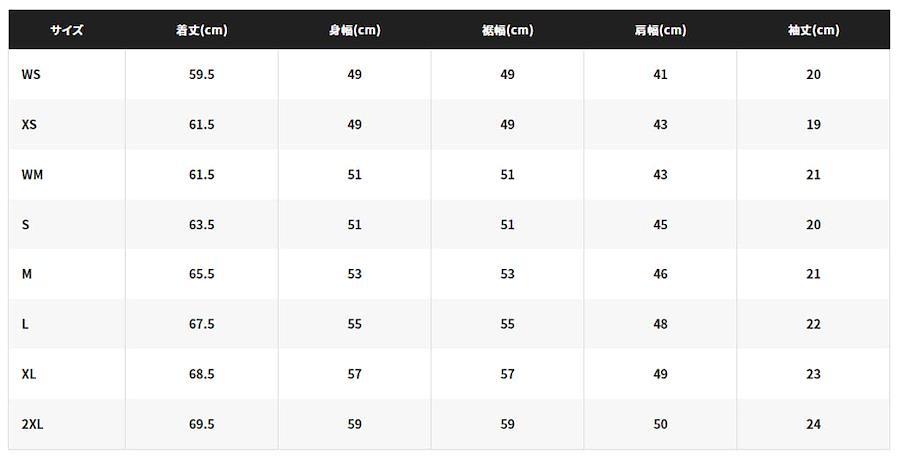Select the 67.5 length cell for L
Screen dimensions: 899x464
(201, 324)
